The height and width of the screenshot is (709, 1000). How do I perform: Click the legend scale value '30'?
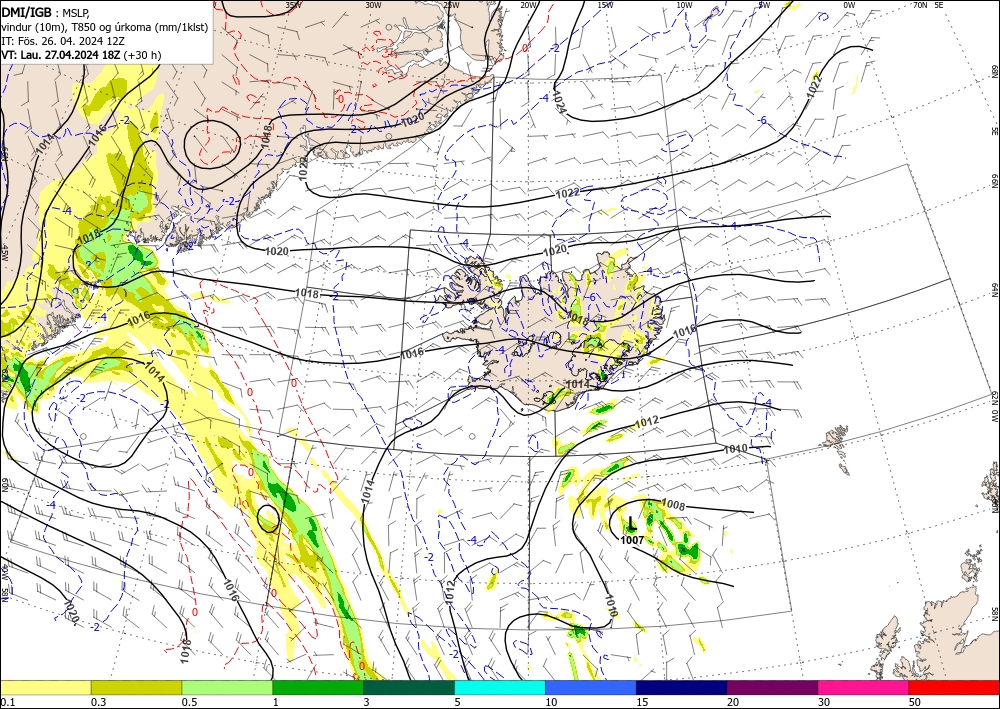pos(825,702)
